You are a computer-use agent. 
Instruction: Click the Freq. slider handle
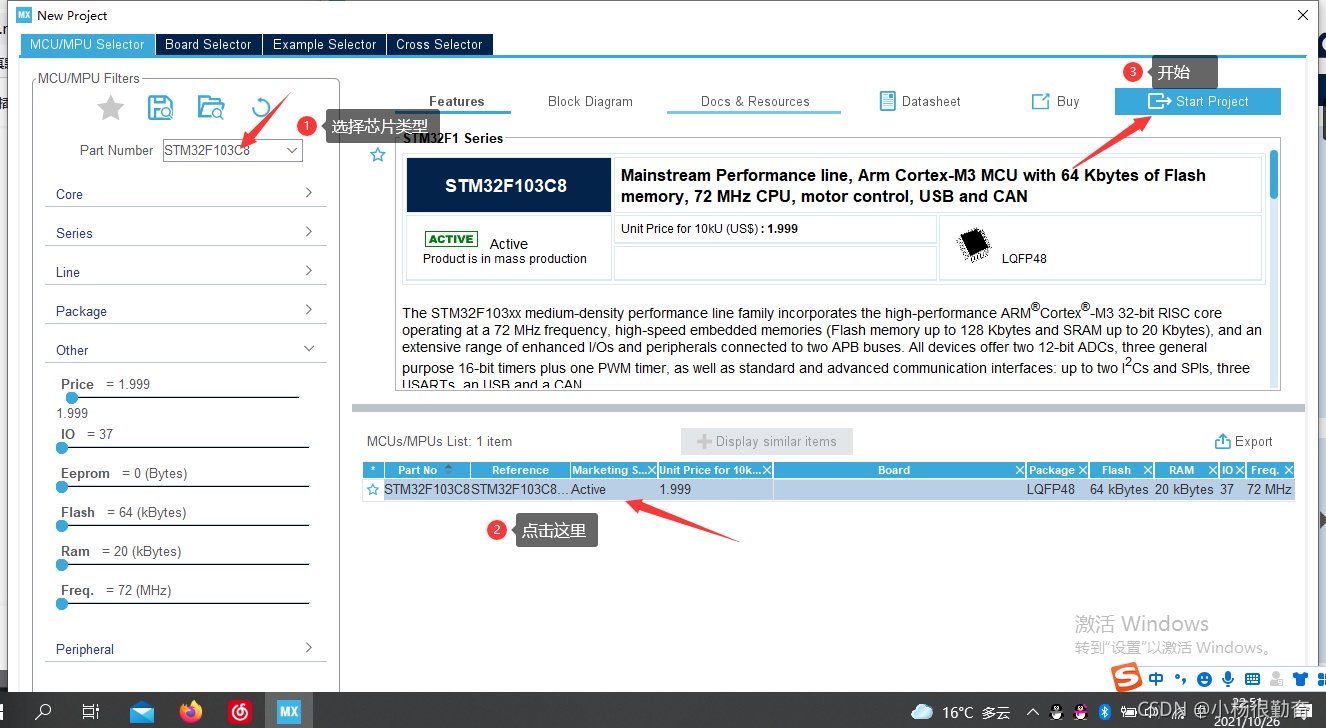pos(62,603)
